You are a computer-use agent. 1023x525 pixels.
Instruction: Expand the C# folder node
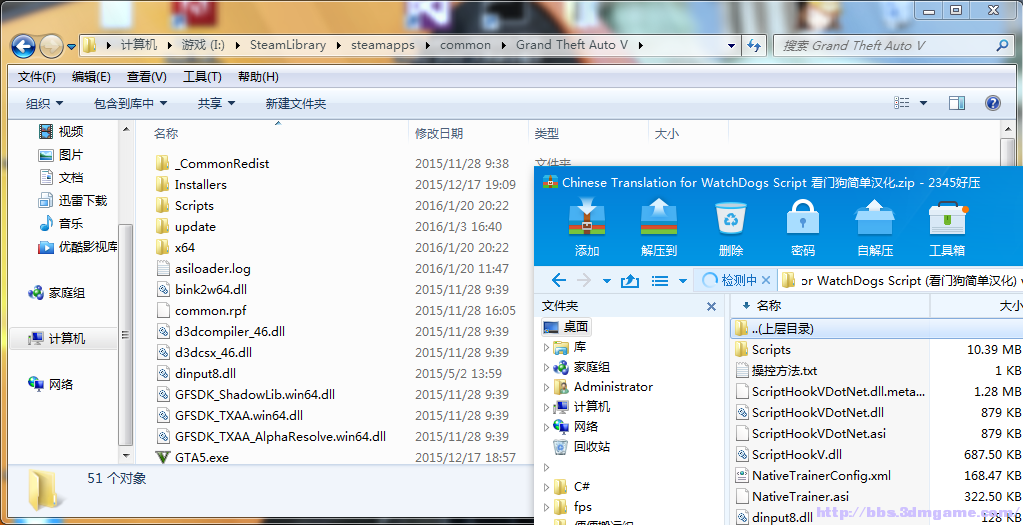547,487
